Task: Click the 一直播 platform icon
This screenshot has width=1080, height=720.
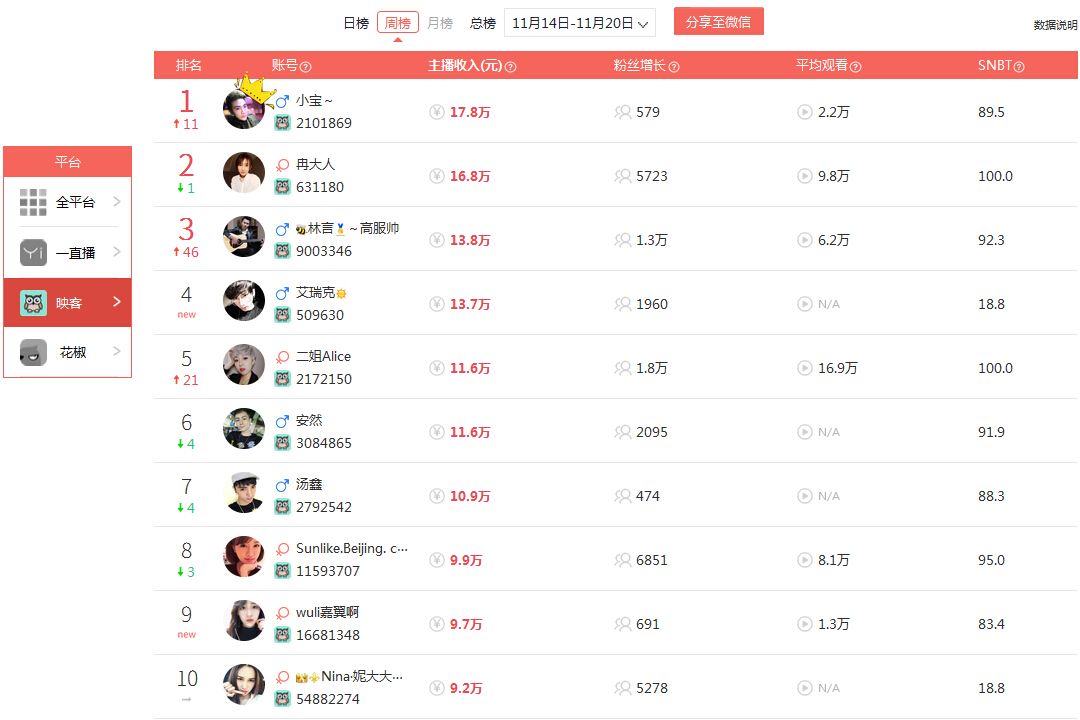Action: (33, 252)
